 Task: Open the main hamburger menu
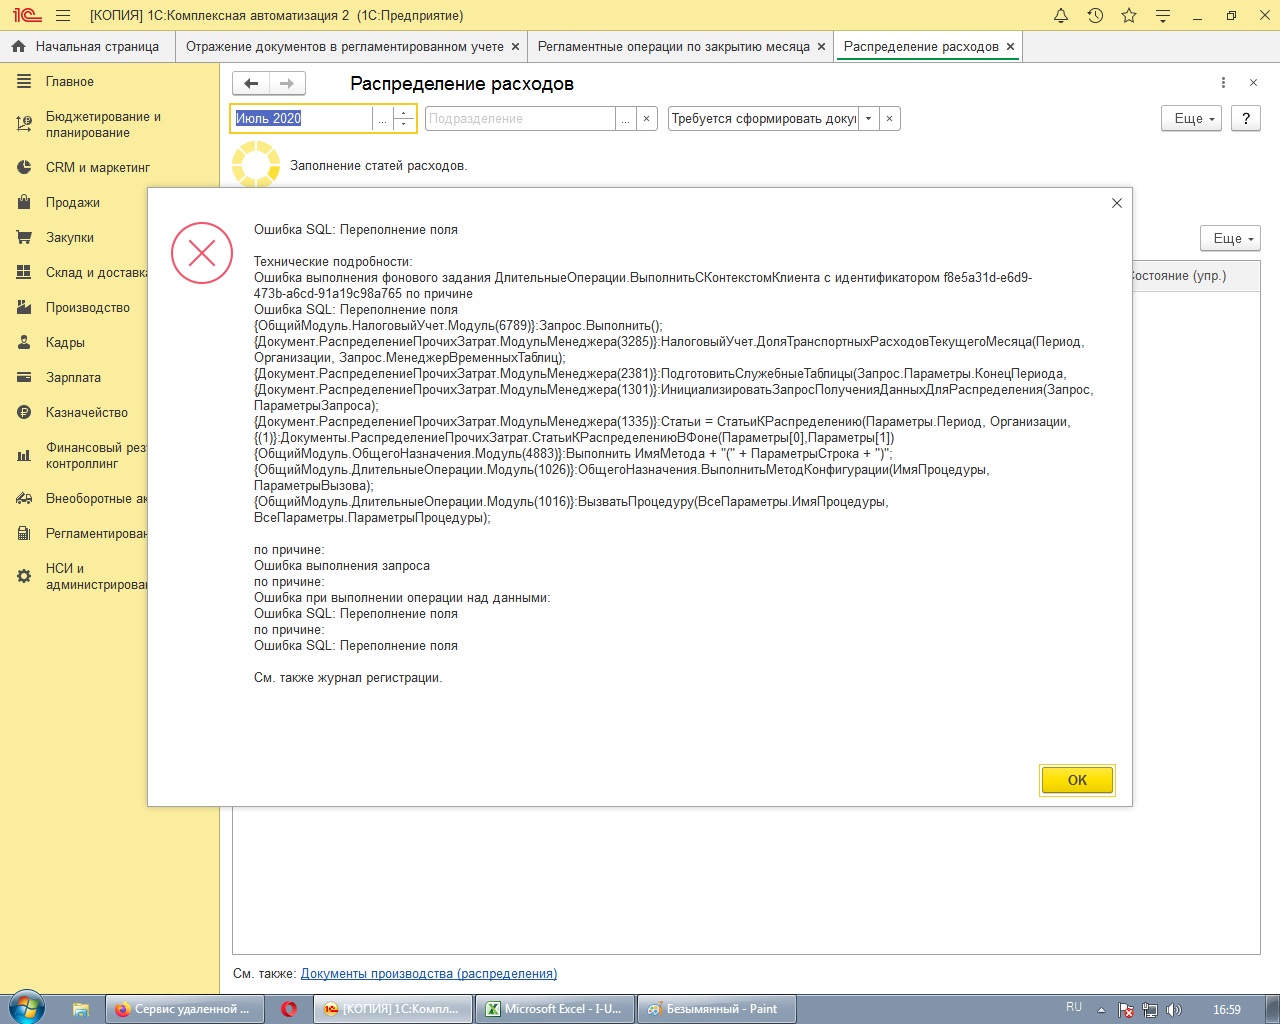(x=63, y=16)
